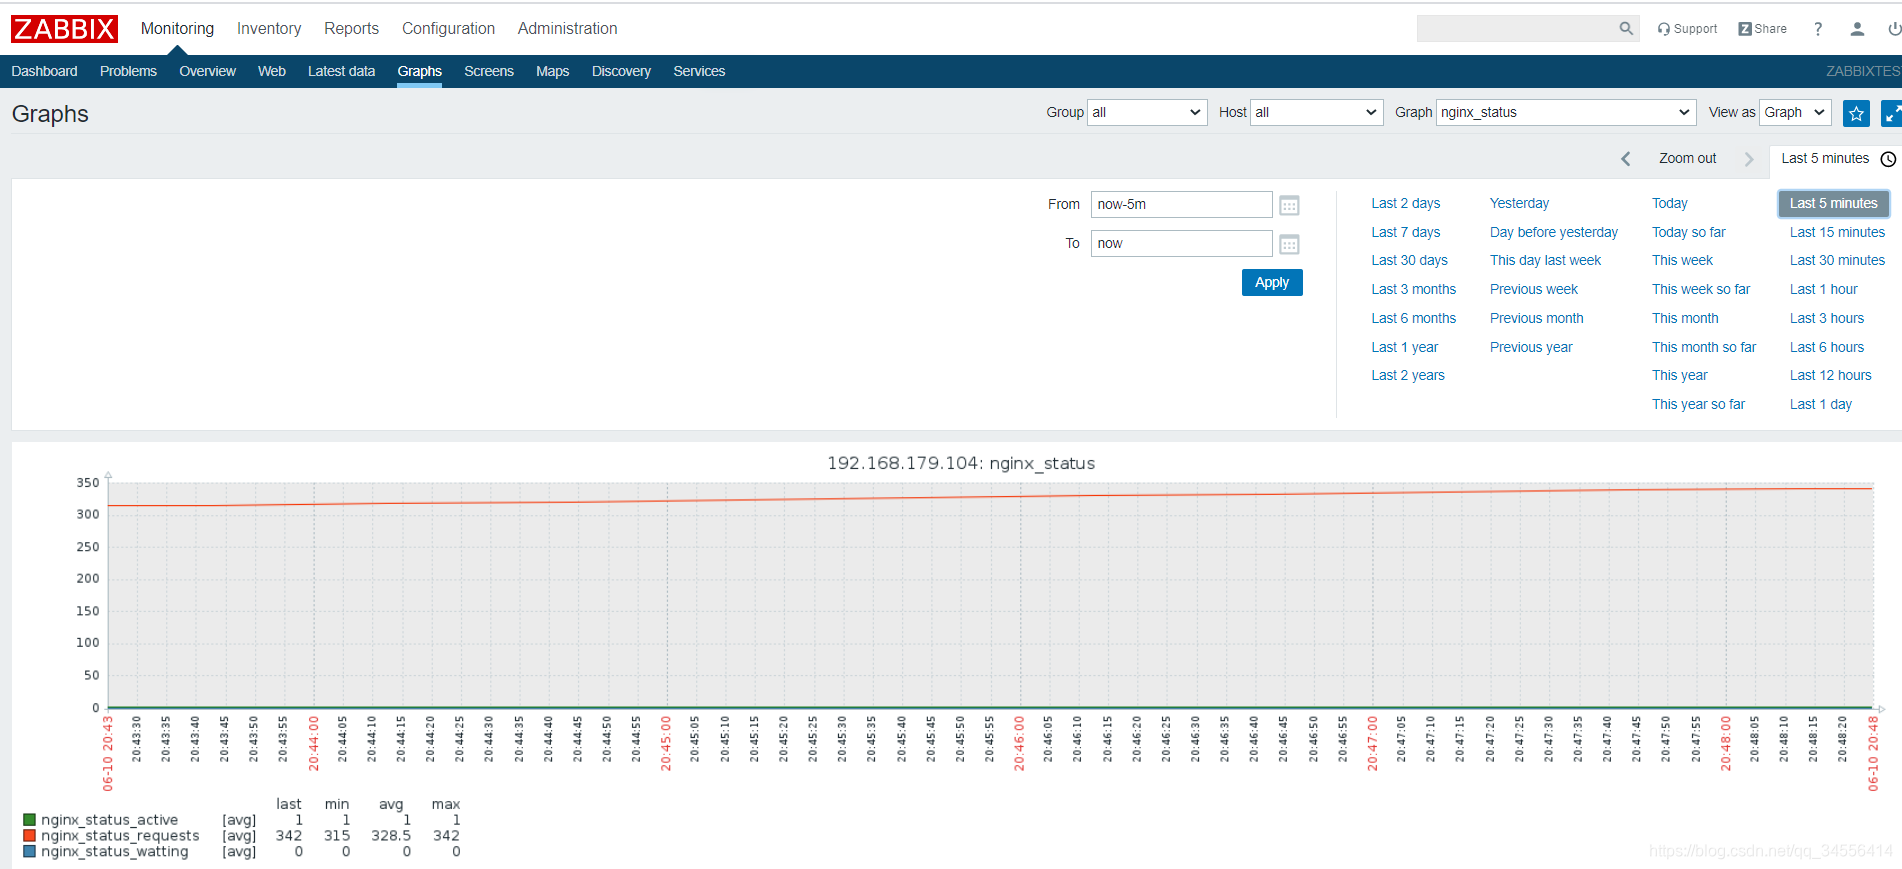1902x869 pixels.
Task: Open the Monitoring menu
Action: 177,29
